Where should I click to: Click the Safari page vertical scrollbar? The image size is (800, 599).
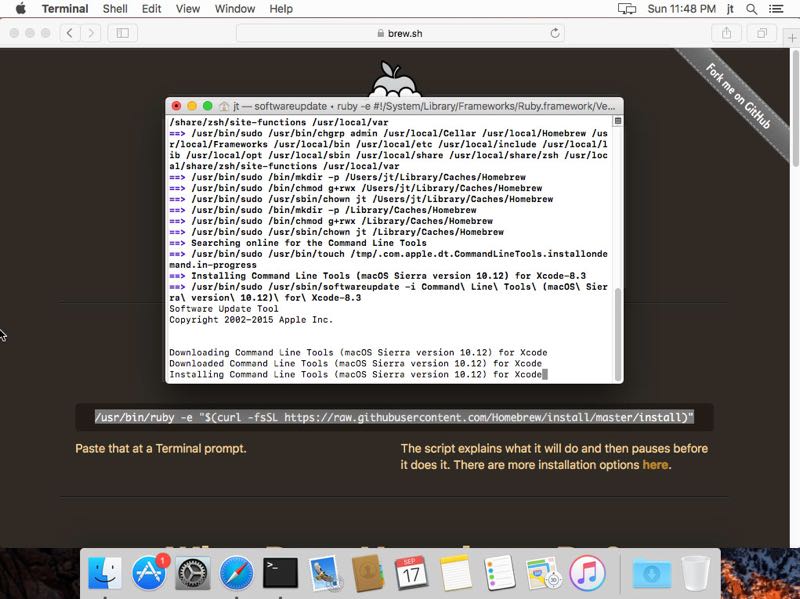[x=795, y=107]
